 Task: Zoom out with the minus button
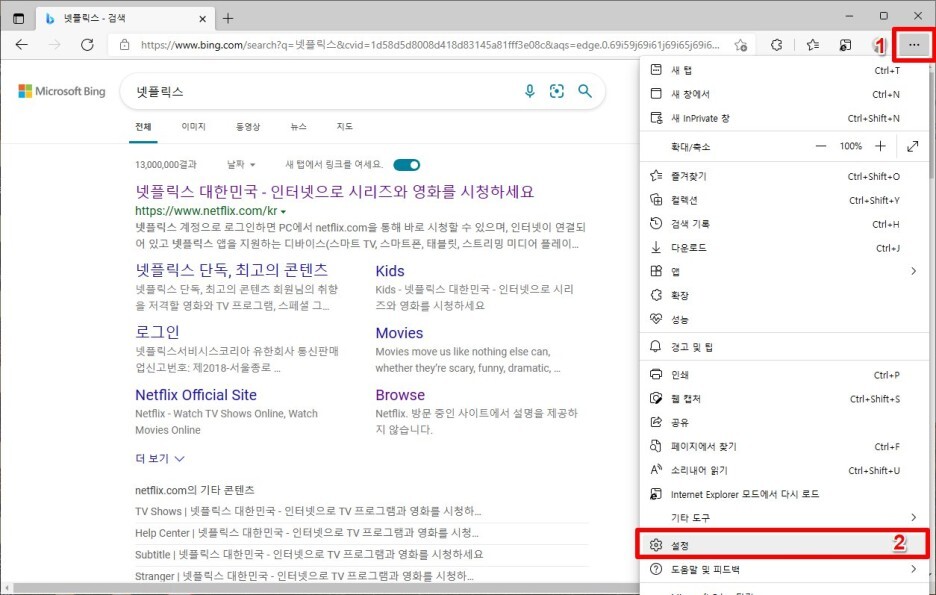point(821,146)
